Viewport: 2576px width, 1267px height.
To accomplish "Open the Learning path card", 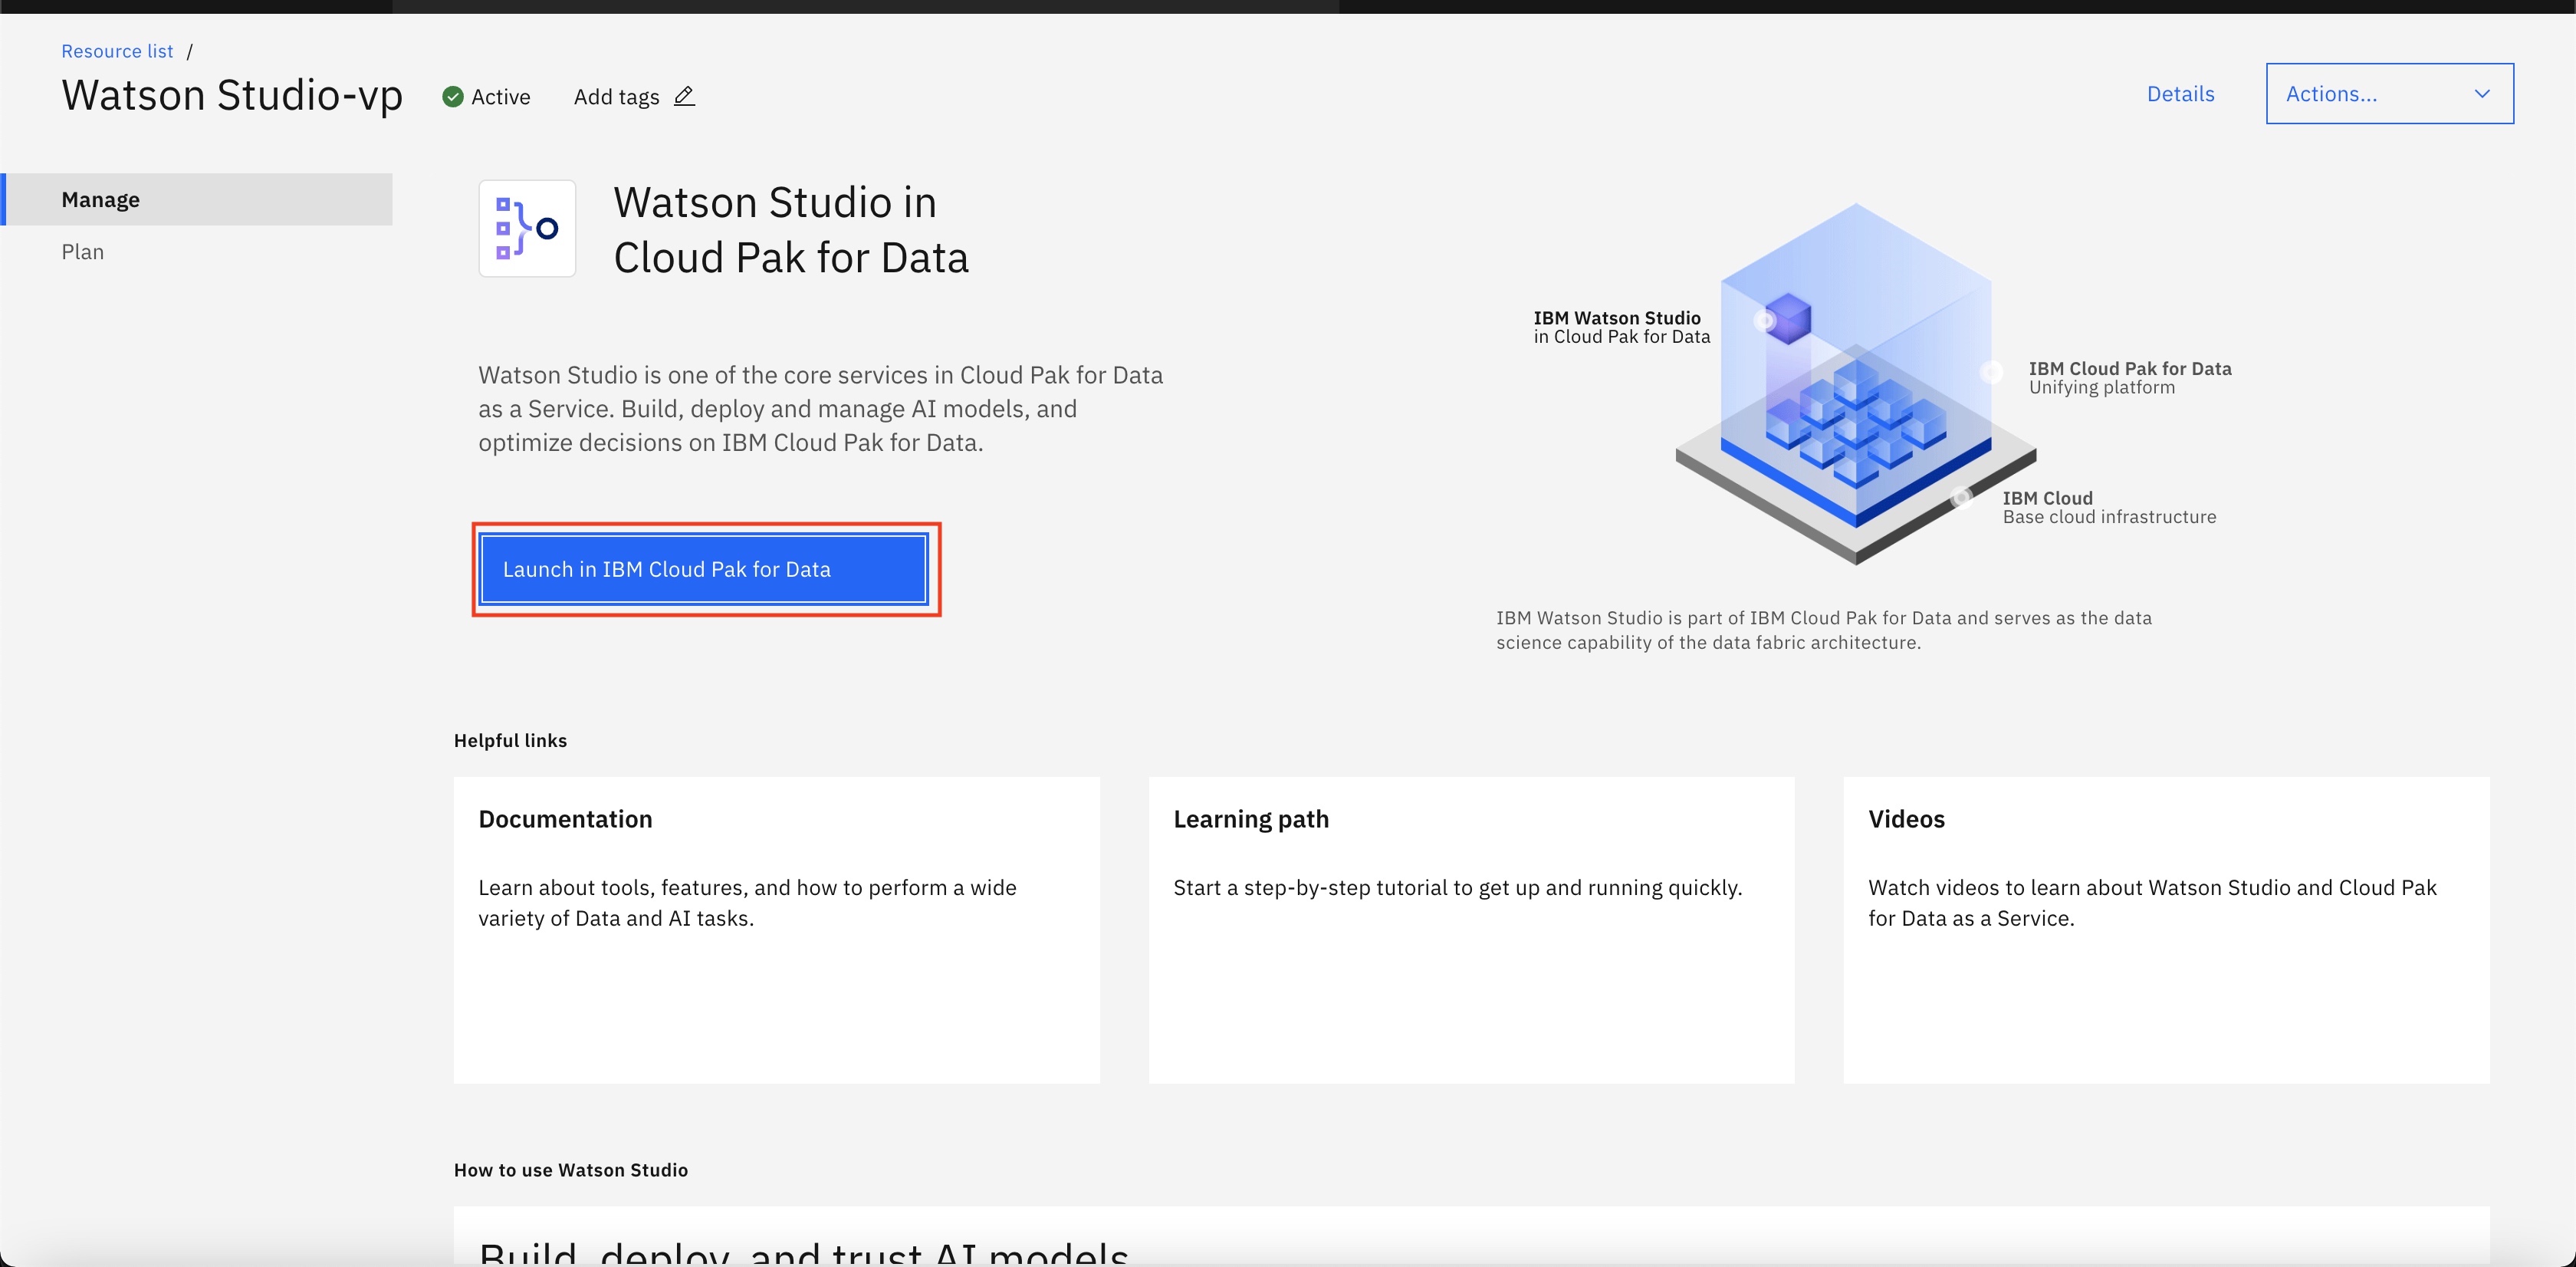I will point(1471,929).
